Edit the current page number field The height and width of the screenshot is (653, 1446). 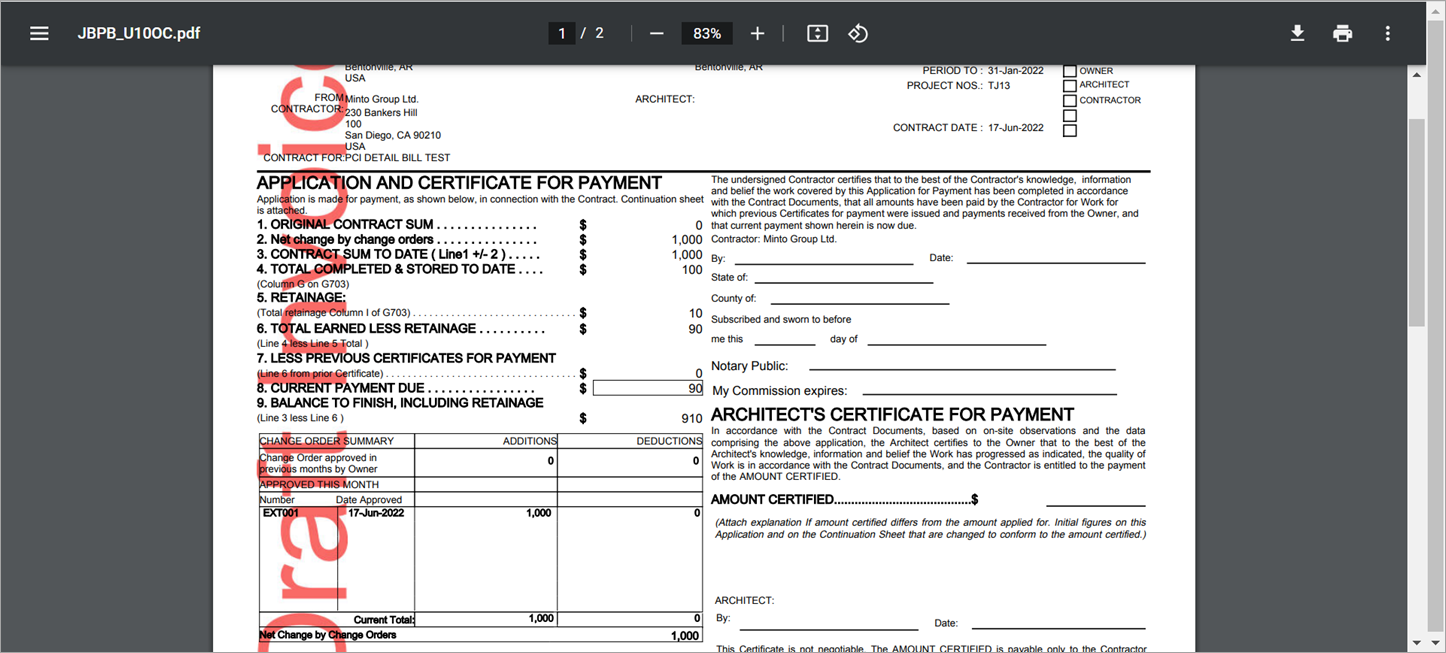click(561, 33)
